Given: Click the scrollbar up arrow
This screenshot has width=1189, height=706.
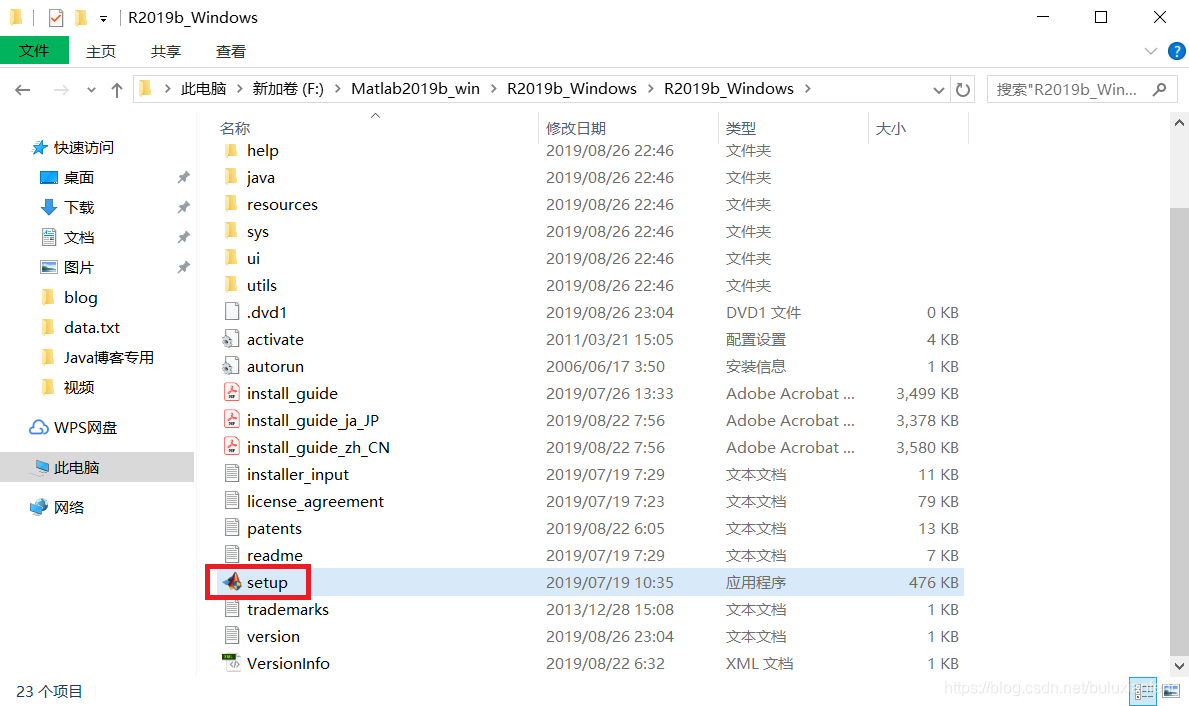Looking at the screenshot, I should [x=1179, y=122].
